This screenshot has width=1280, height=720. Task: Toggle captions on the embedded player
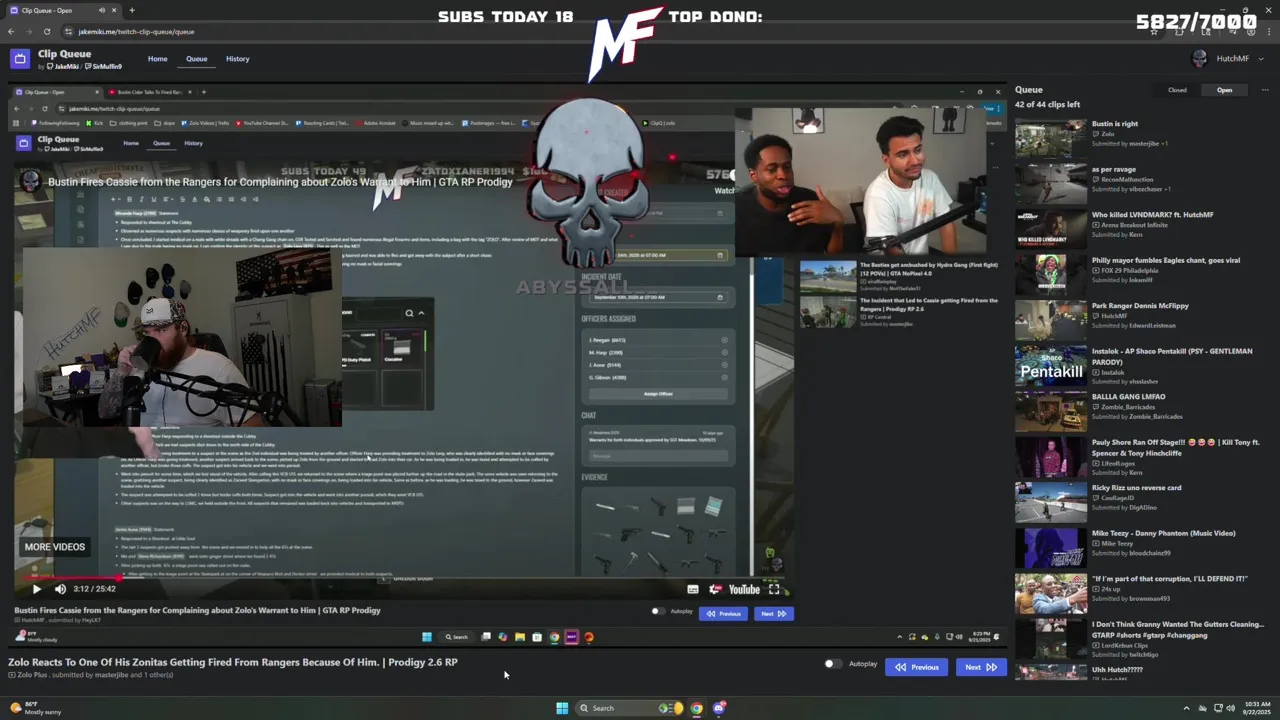692,589
